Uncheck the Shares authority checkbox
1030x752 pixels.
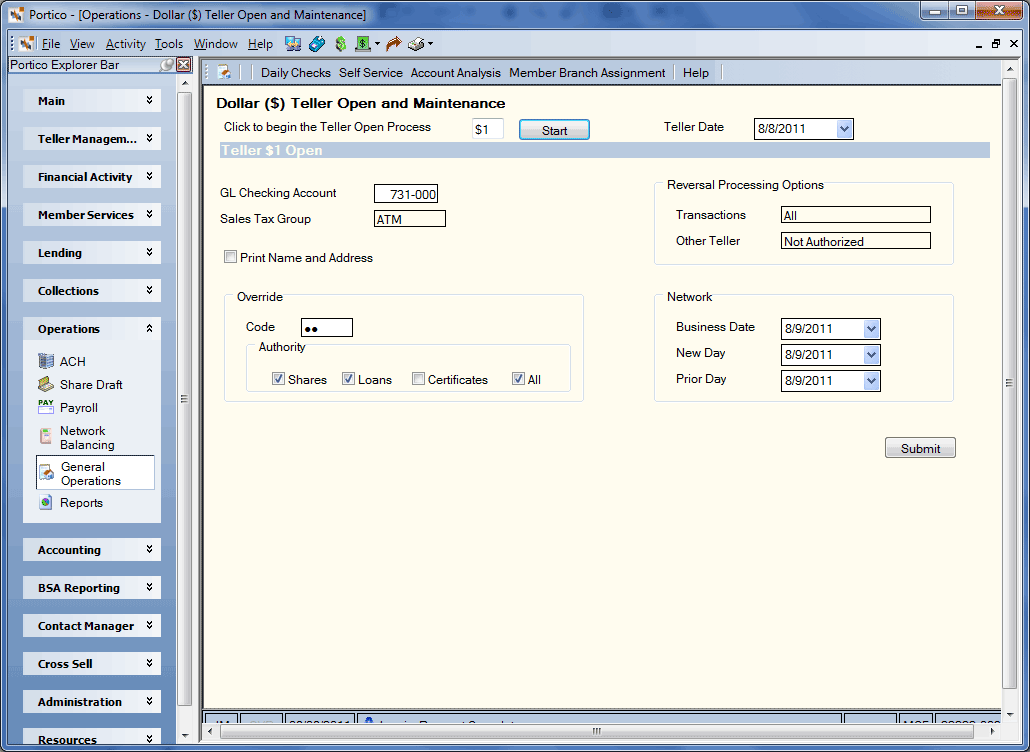pyautogui.click(x=279, y=379)
